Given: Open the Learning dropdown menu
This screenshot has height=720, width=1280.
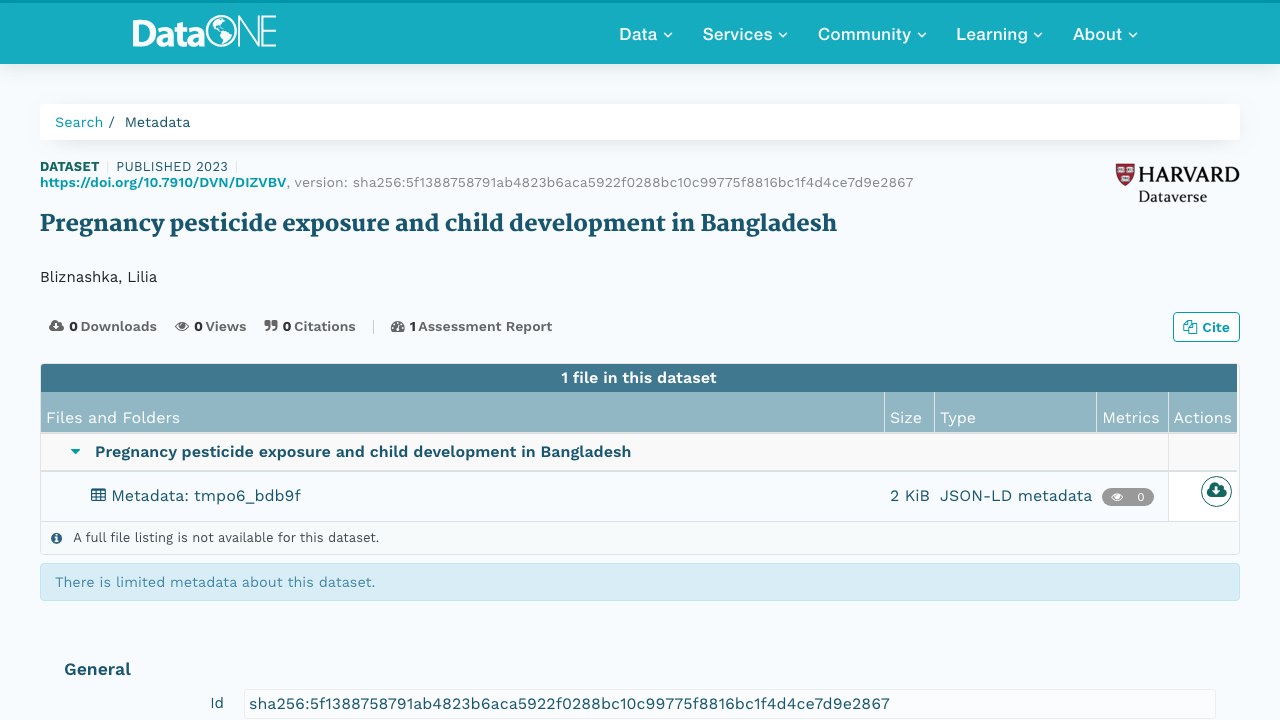Looking at the screenshot, I should click(999, 34).
